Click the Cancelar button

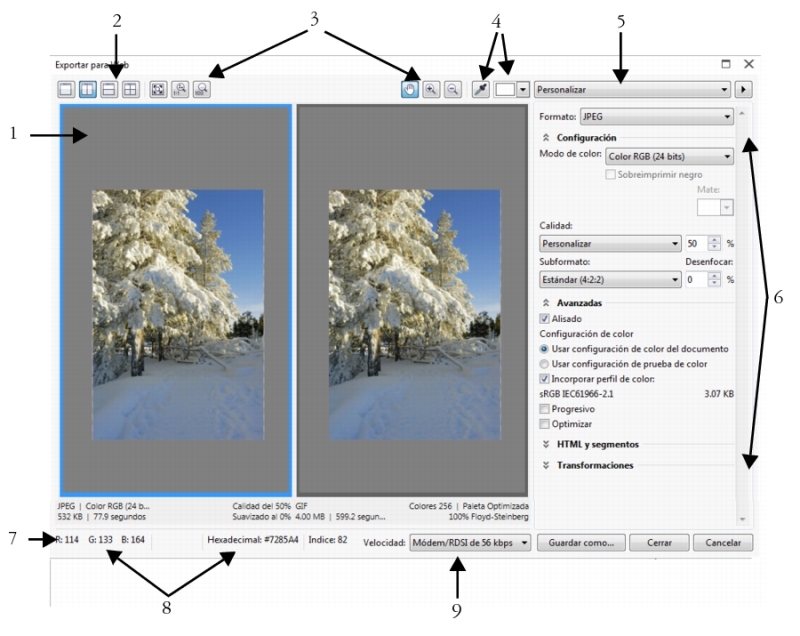point(722,544)
